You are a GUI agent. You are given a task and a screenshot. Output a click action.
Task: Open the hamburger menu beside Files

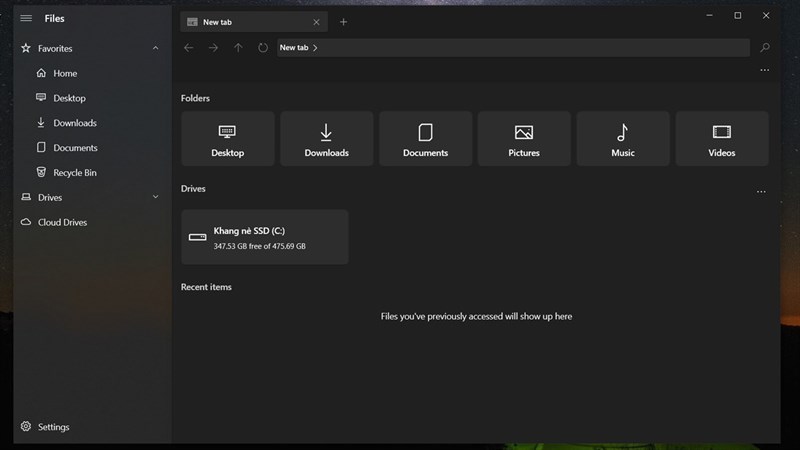(x=26, y=18)
